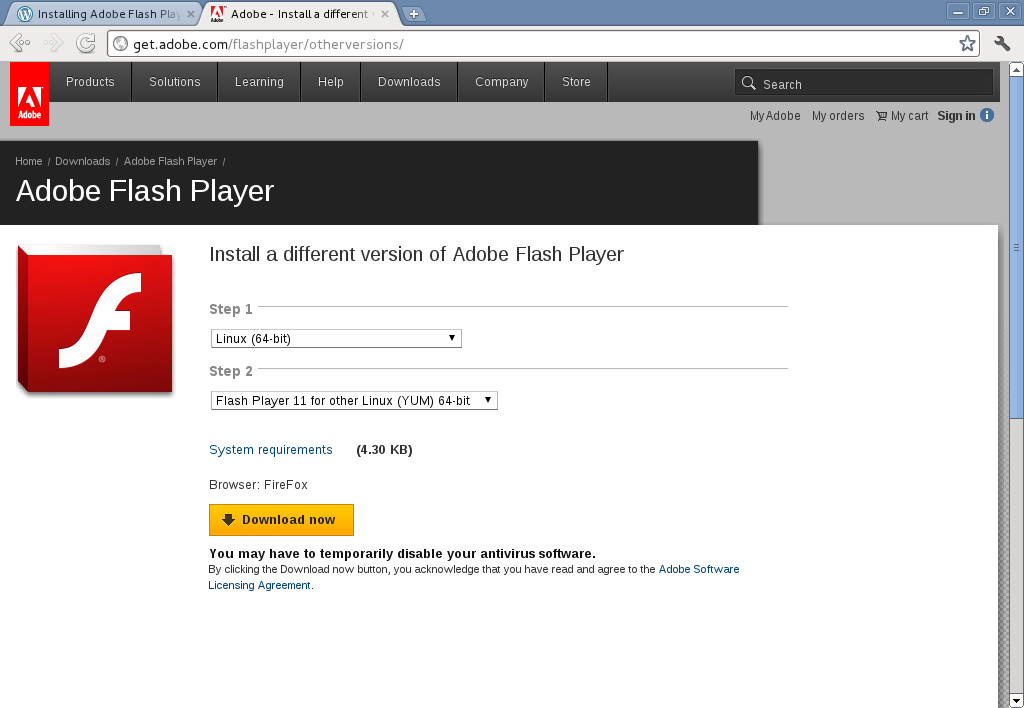Screen dimensions: 1024x708
Task: Go to Home breadcrumb
Action: (x=29, y=161)
